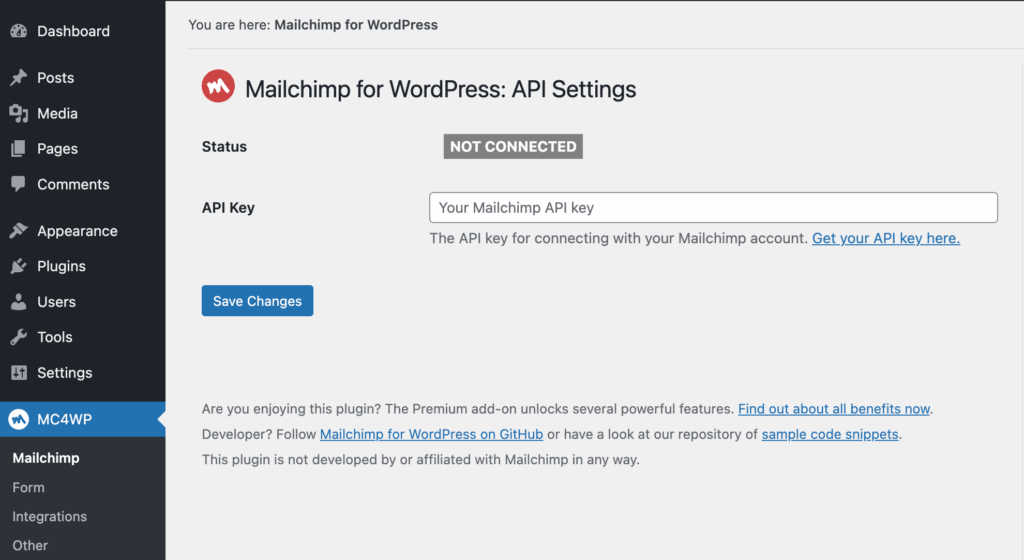This screenshot has height=560, width=1024.
Task: Click the Mailchimp for WordPress breadcrumb text
Action: coord(356,25)
